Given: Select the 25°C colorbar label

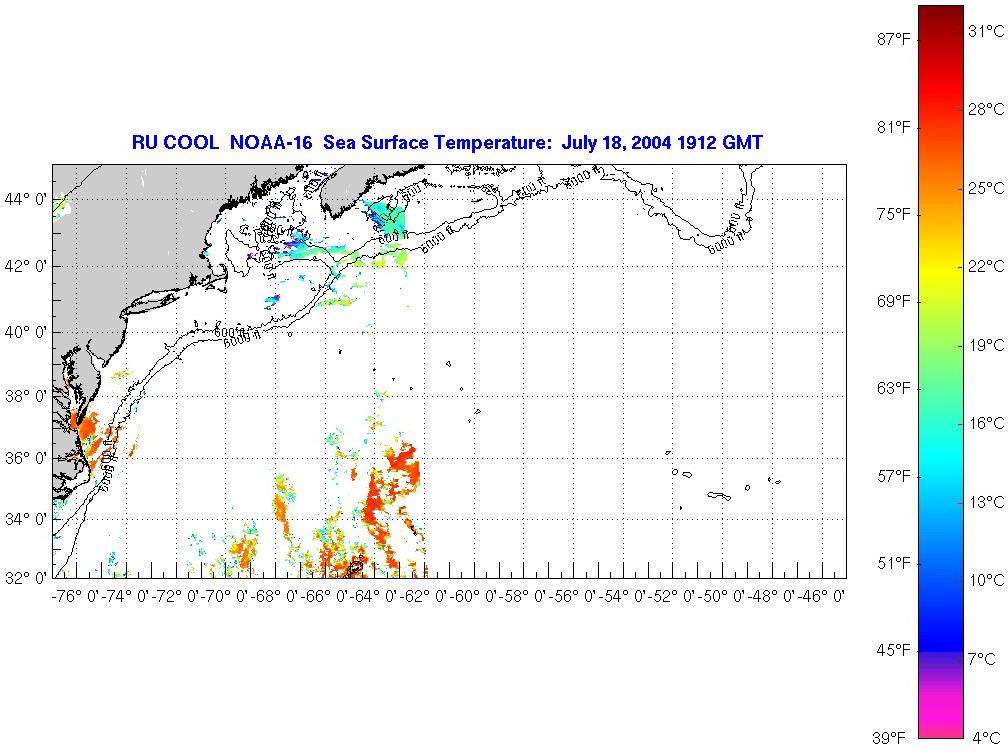Looking at the screenshot, I should [986, 188].
